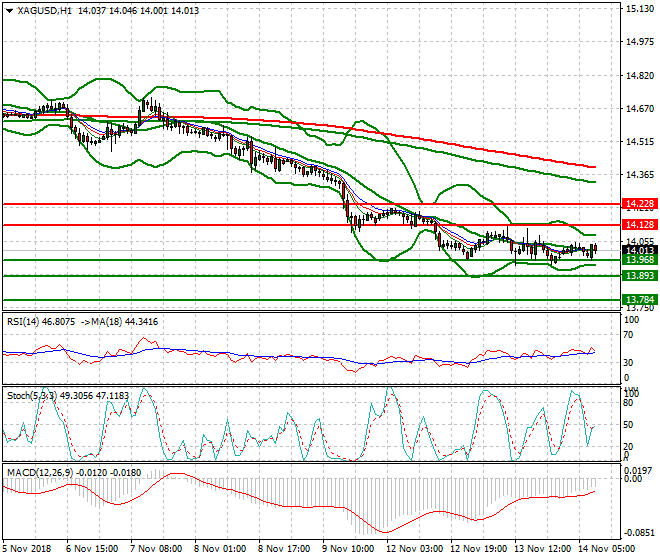Viewport: 660px width, 560px height.
Task: Select the 13.968 green support label
Action: point(638,260)
